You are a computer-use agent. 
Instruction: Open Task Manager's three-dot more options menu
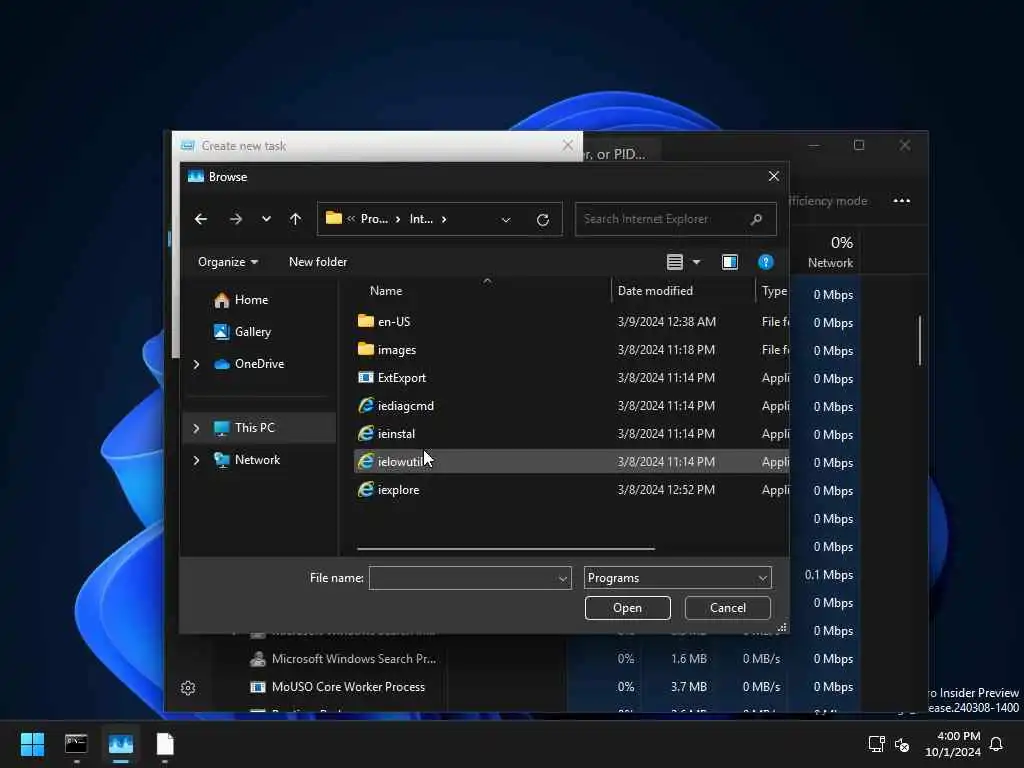click(x=902, y=200)
